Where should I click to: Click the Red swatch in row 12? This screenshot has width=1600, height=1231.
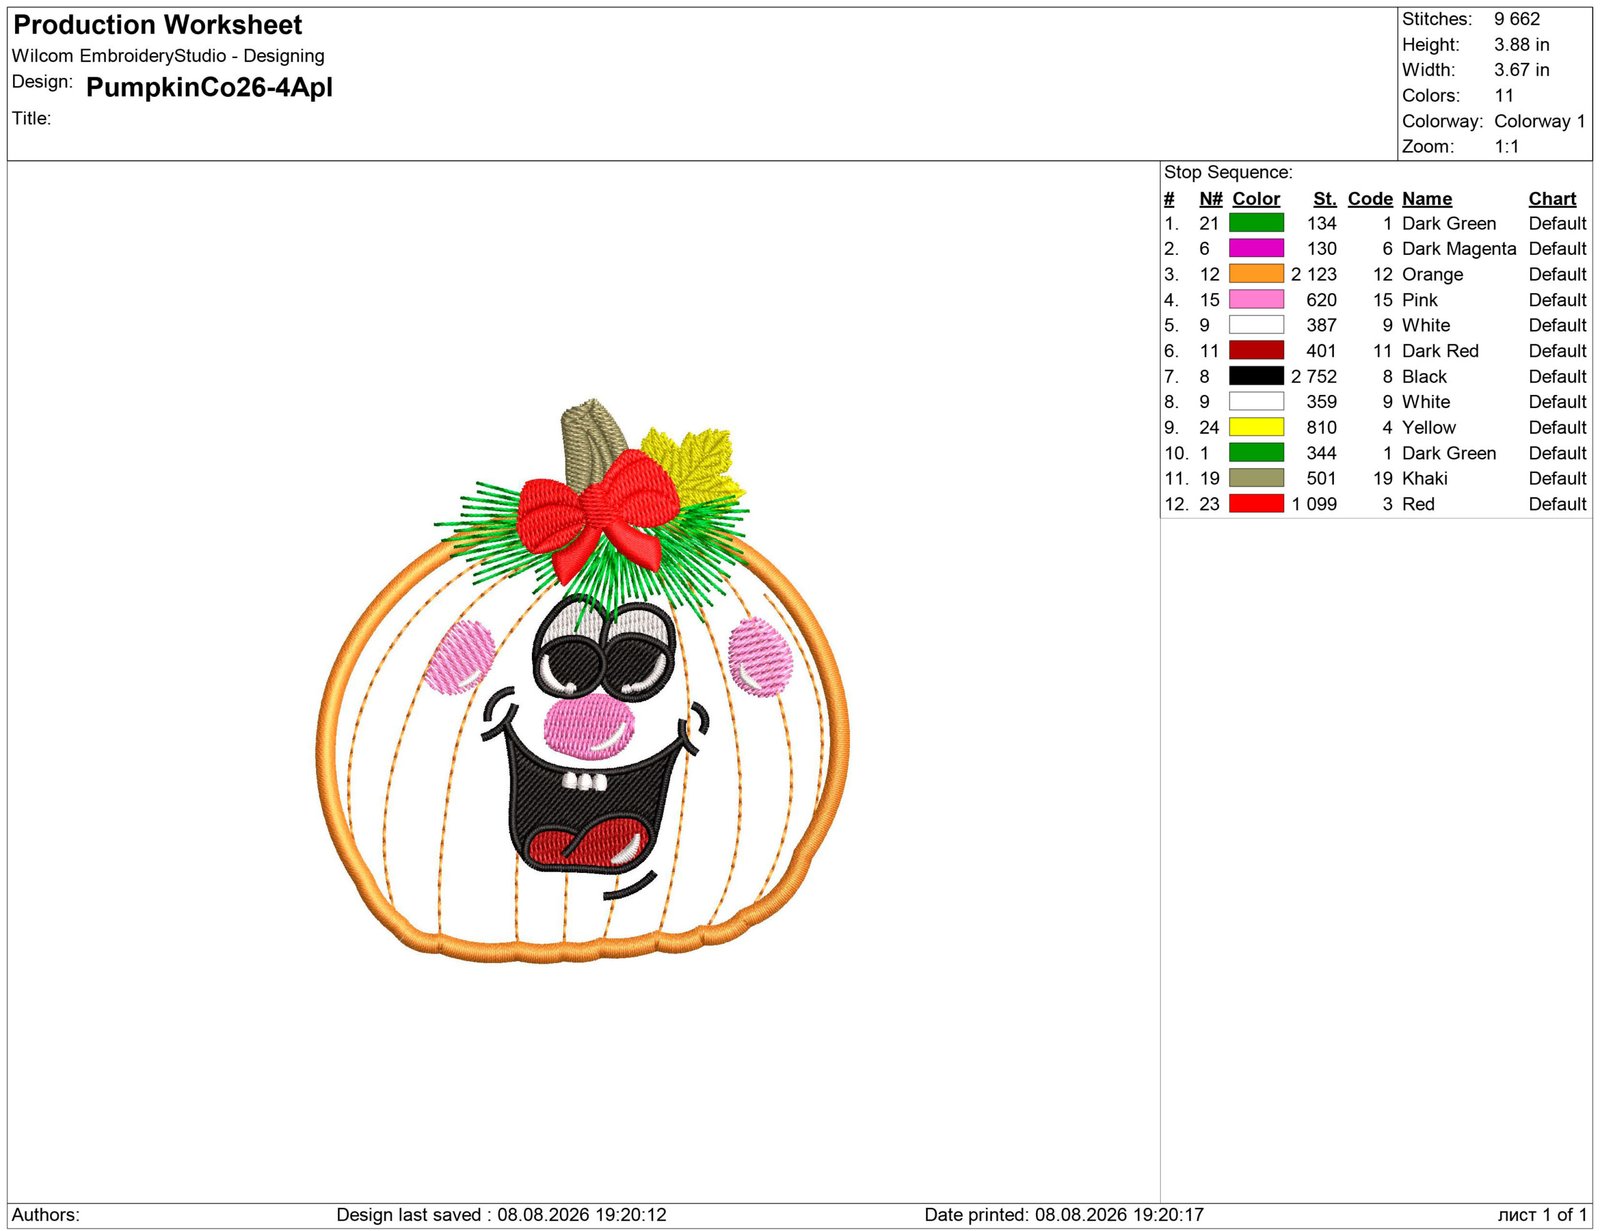tap(1256, 504)
